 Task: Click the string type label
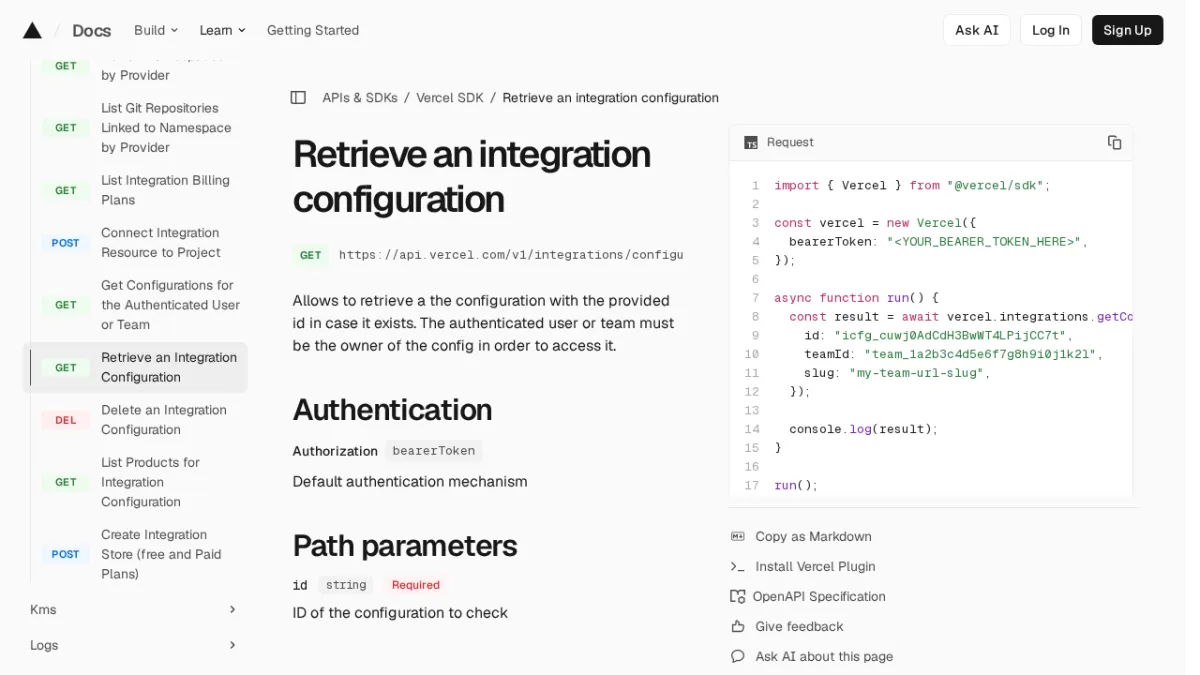[346, 585]
